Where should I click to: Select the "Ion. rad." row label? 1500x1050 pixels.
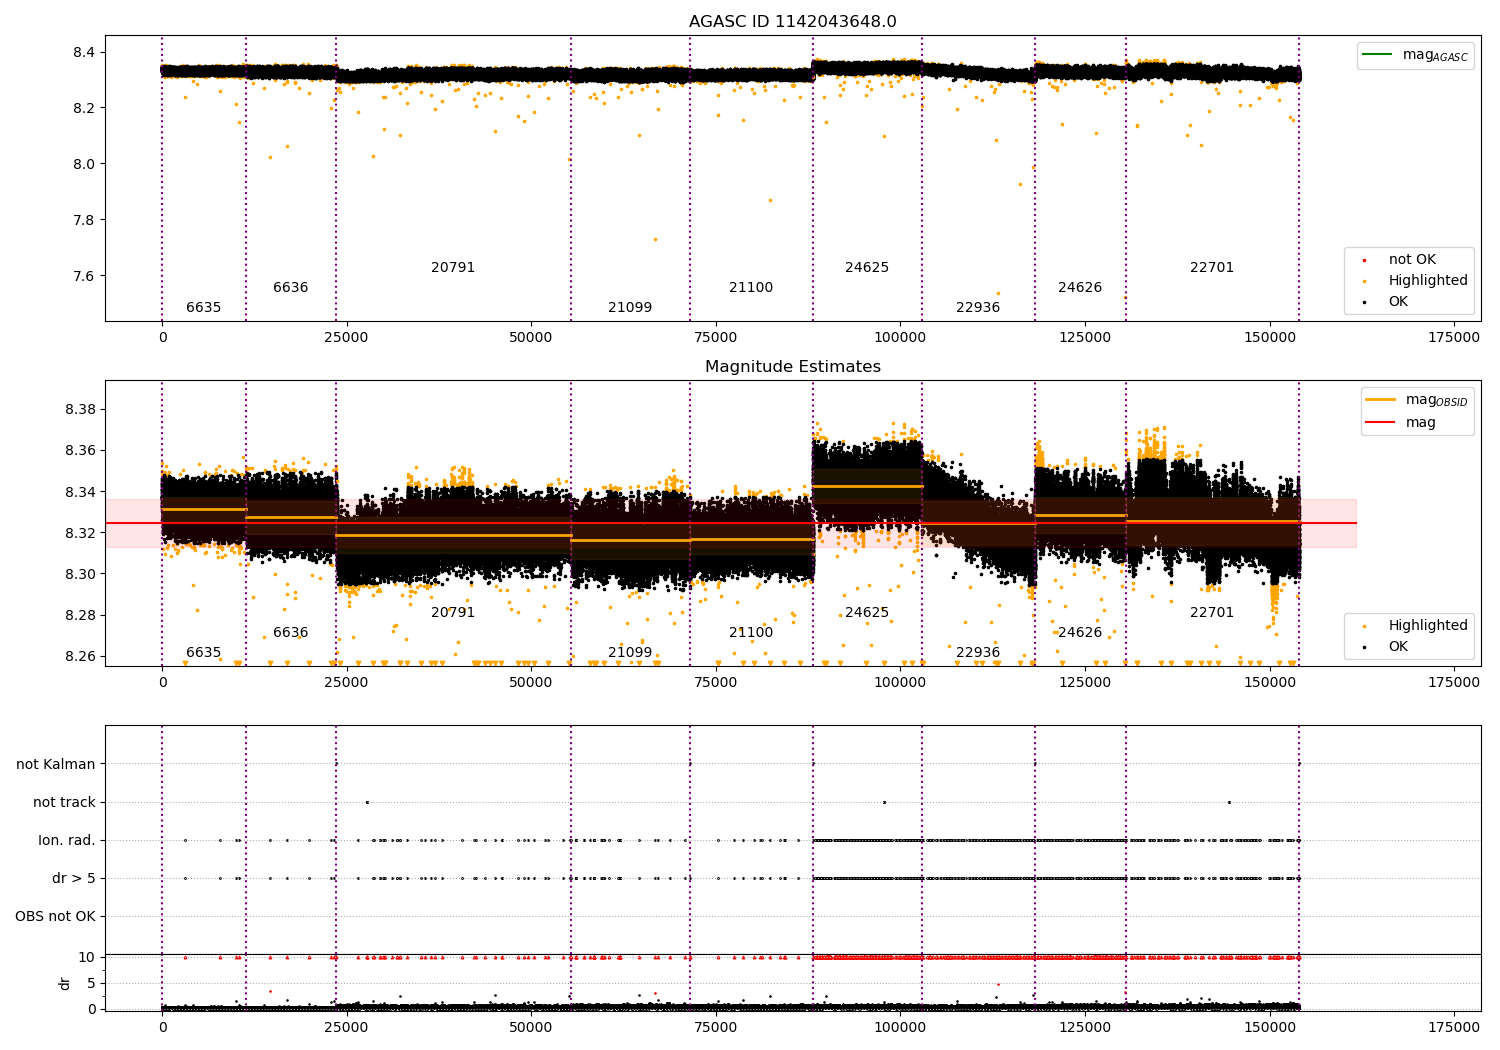(67, 841)
